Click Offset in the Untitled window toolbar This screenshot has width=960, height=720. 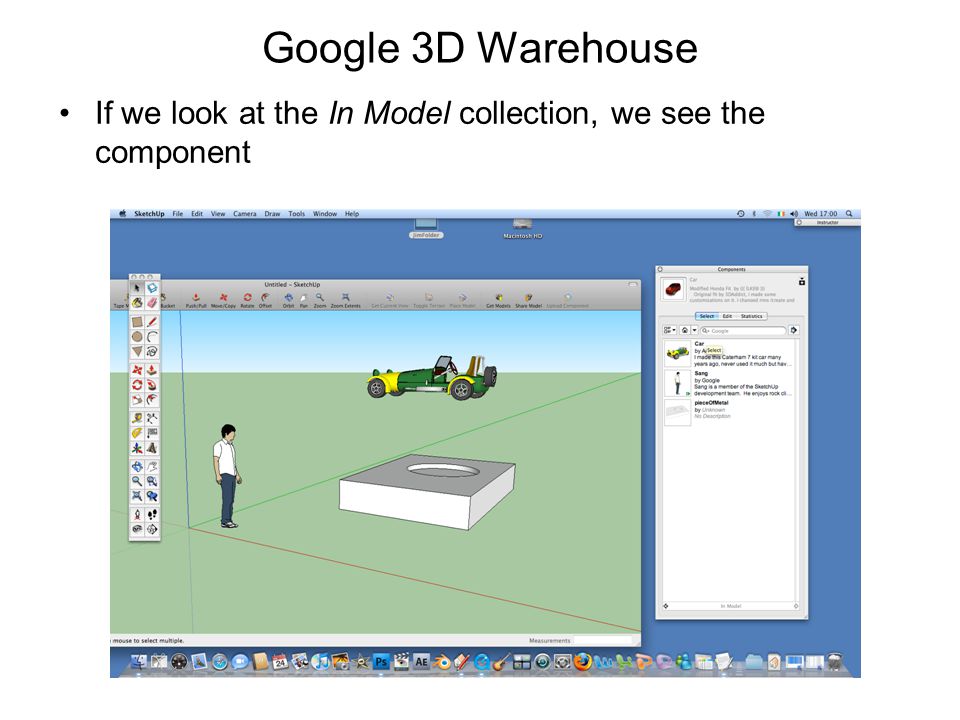tap(265, 300)
